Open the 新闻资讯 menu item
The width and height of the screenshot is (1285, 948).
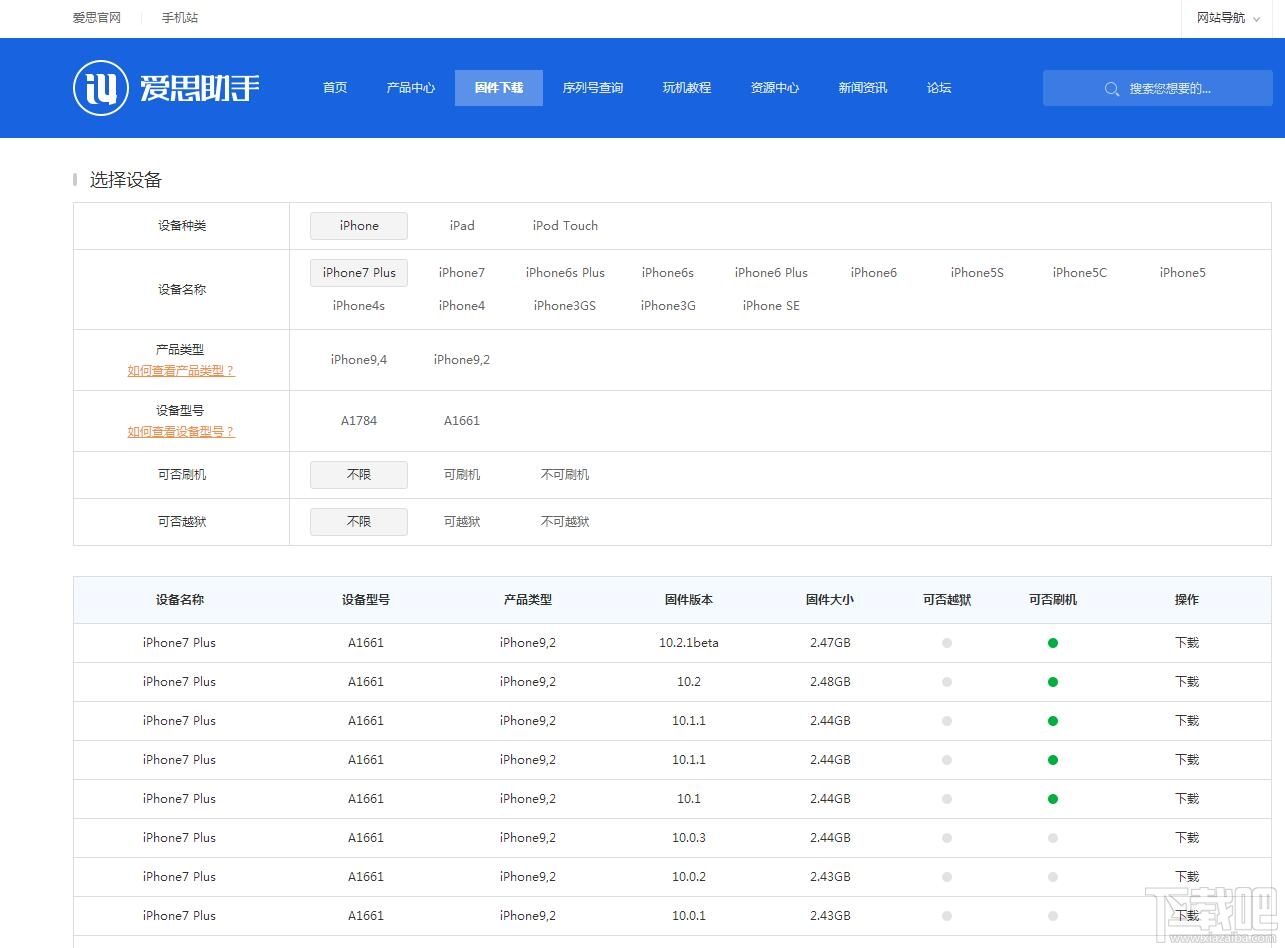(863, 88)
